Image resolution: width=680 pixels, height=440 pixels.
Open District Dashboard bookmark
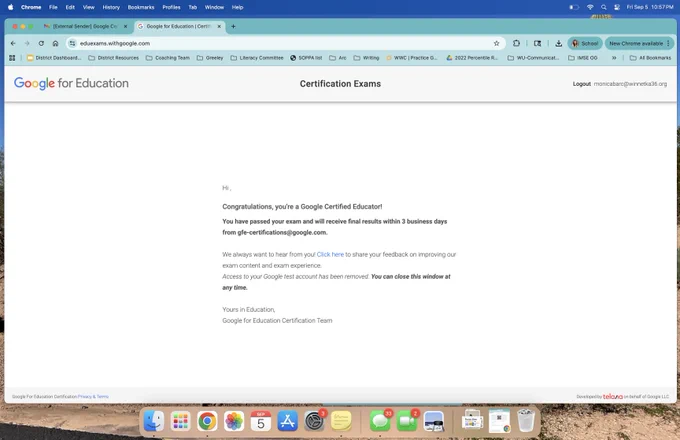point(54,58)
